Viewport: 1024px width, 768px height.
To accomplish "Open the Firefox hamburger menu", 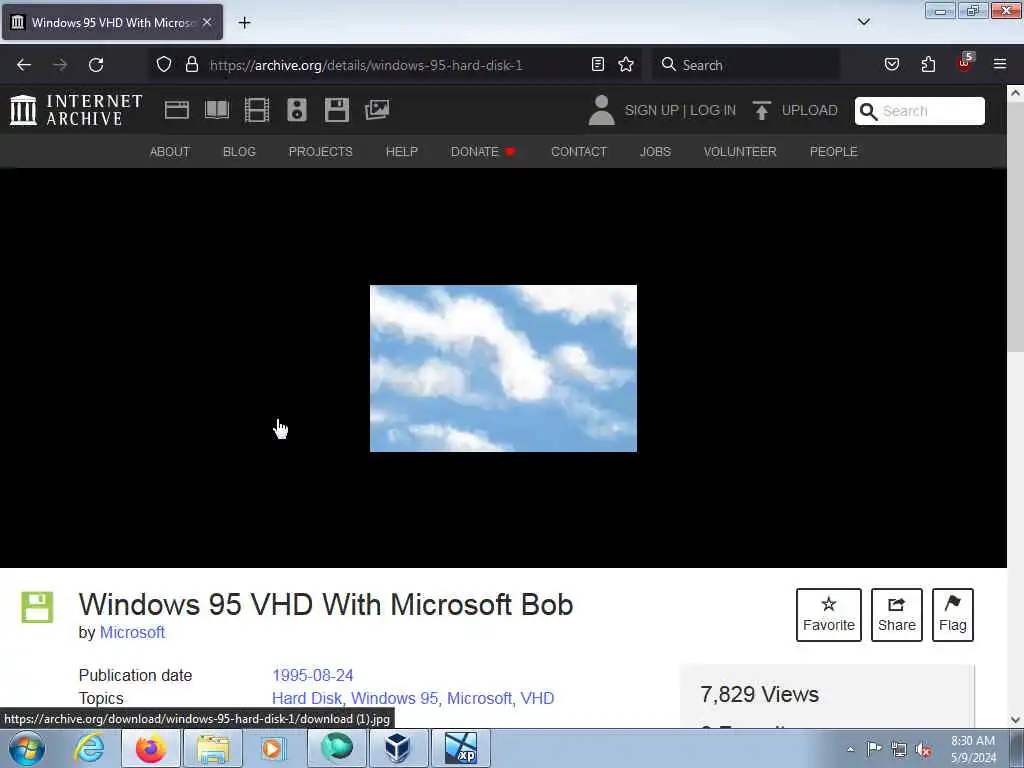I will pos(1000,64).
